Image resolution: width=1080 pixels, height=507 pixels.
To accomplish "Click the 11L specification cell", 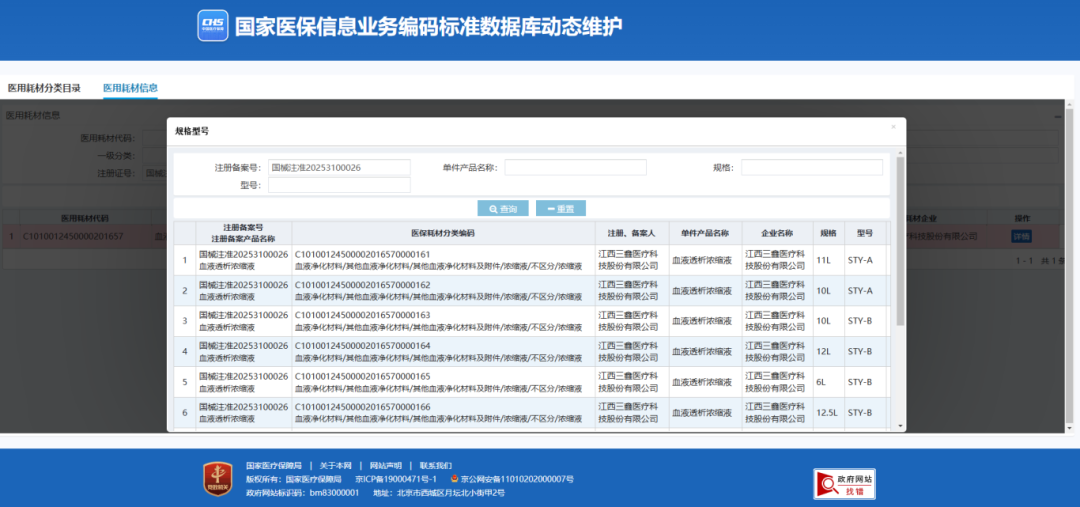I will (x=829, y=260).
